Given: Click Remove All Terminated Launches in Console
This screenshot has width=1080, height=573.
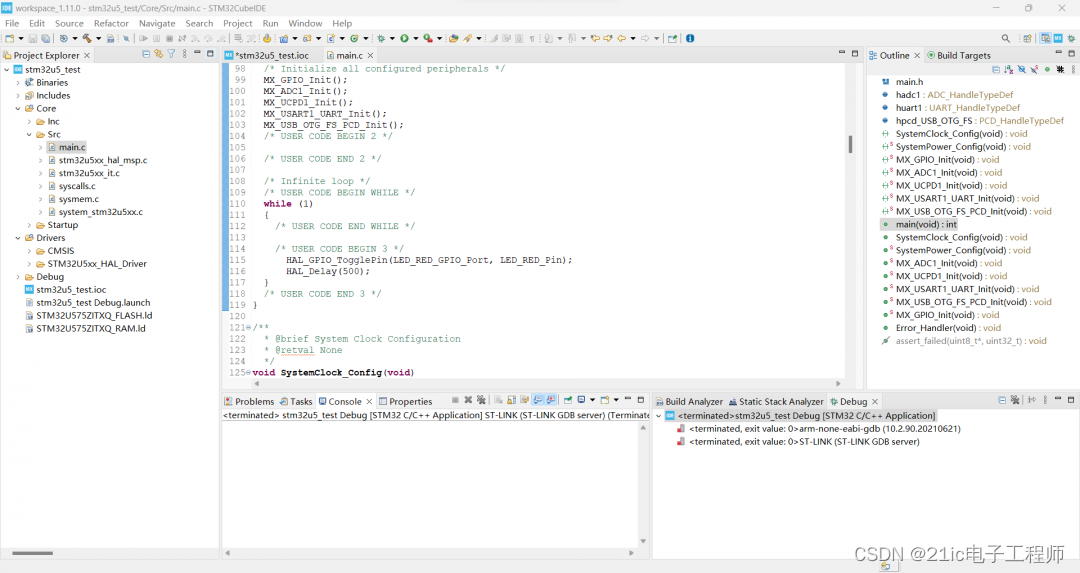Looking at the screenshot, I should (481, 400).
